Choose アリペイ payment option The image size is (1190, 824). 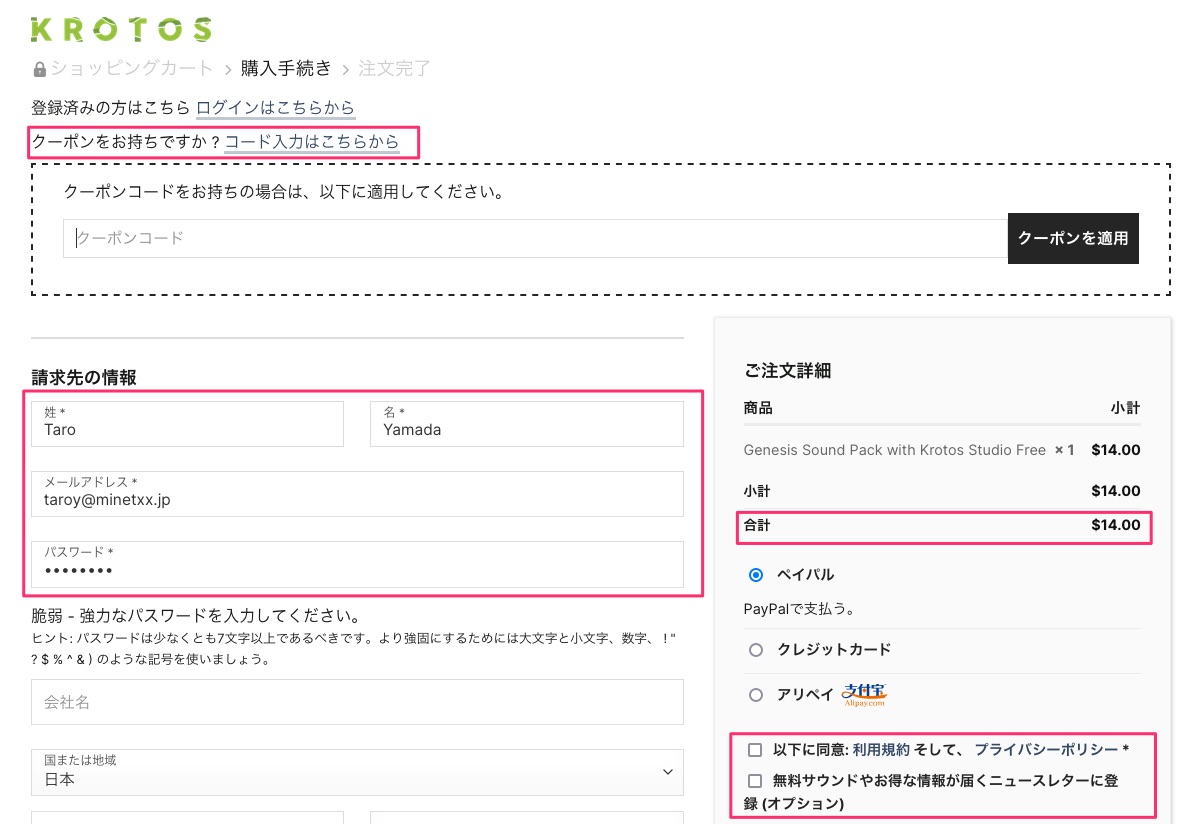(756, 695)
